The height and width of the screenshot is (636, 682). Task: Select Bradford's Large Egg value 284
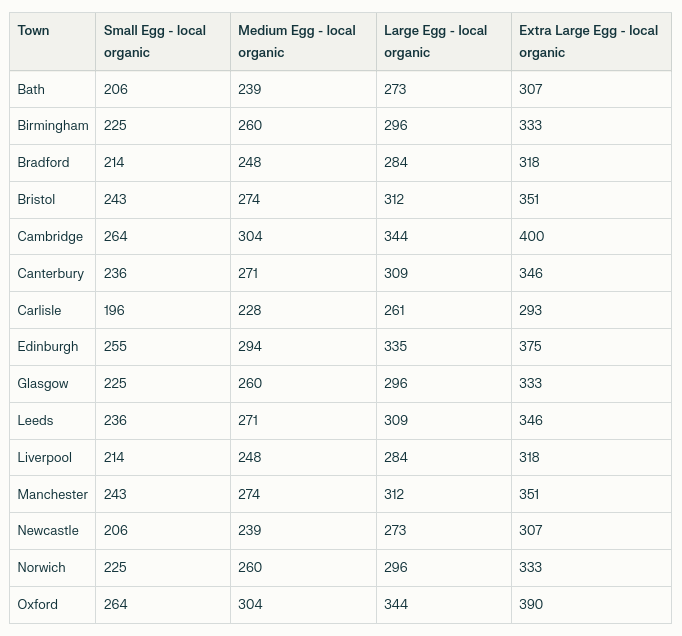[396, 162]
